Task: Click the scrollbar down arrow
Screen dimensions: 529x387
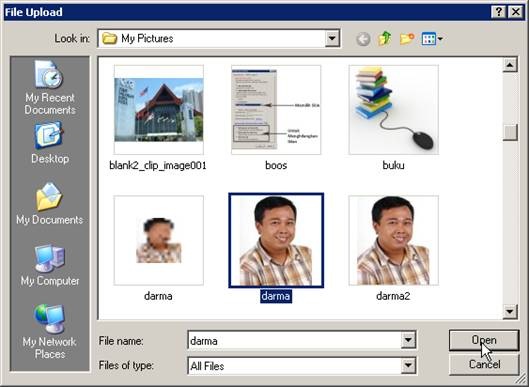Action: coord(510,311)
